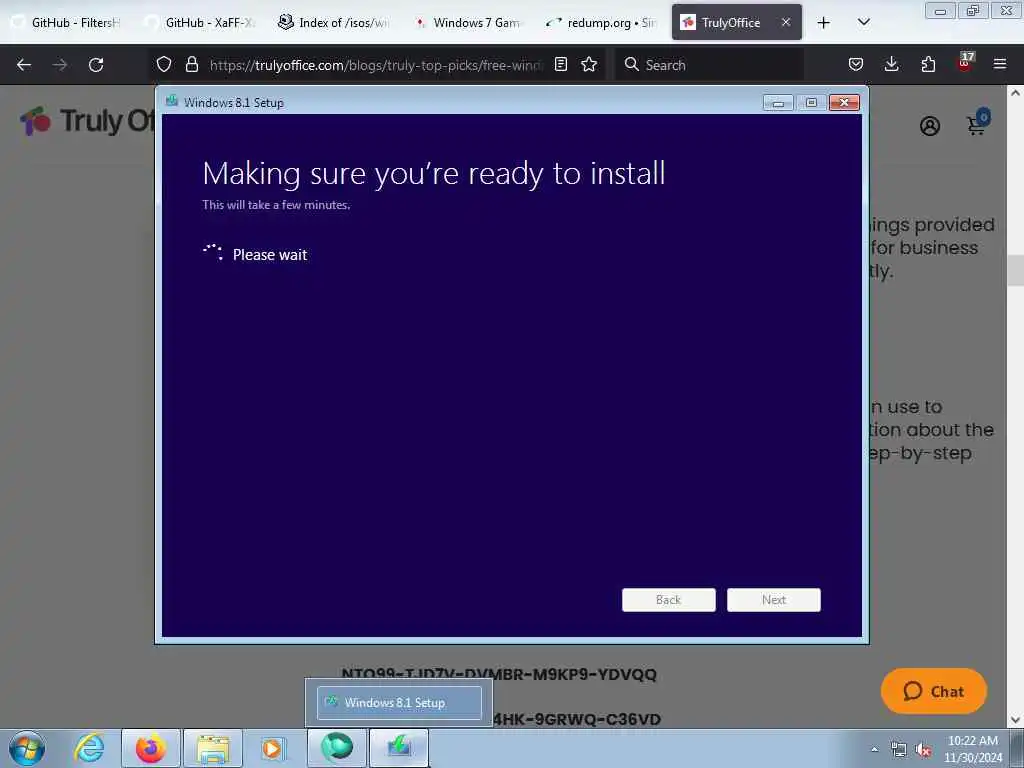
Task: Click the Back button in Windows 8.1 Setup
Action: point(669,600)
